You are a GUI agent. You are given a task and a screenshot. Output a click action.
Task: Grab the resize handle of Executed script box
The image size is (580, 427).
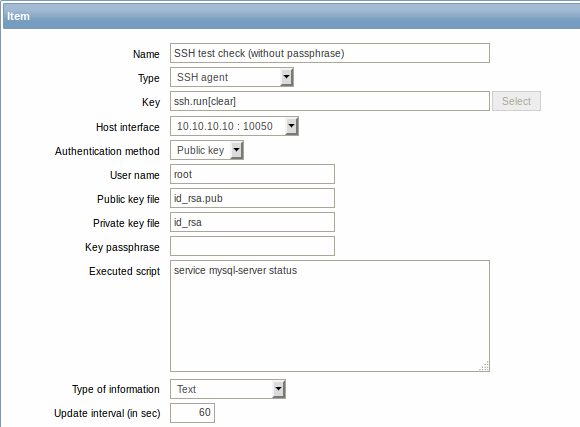click(484, 366)
